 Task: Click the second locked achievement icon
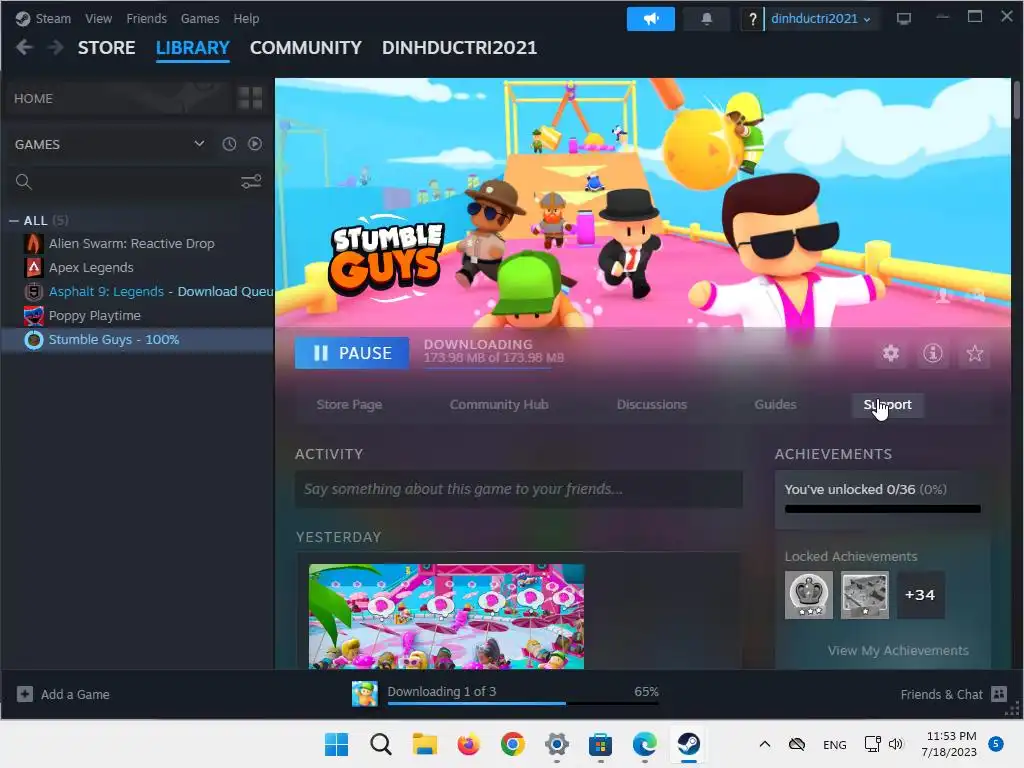[x=865, y=595]
